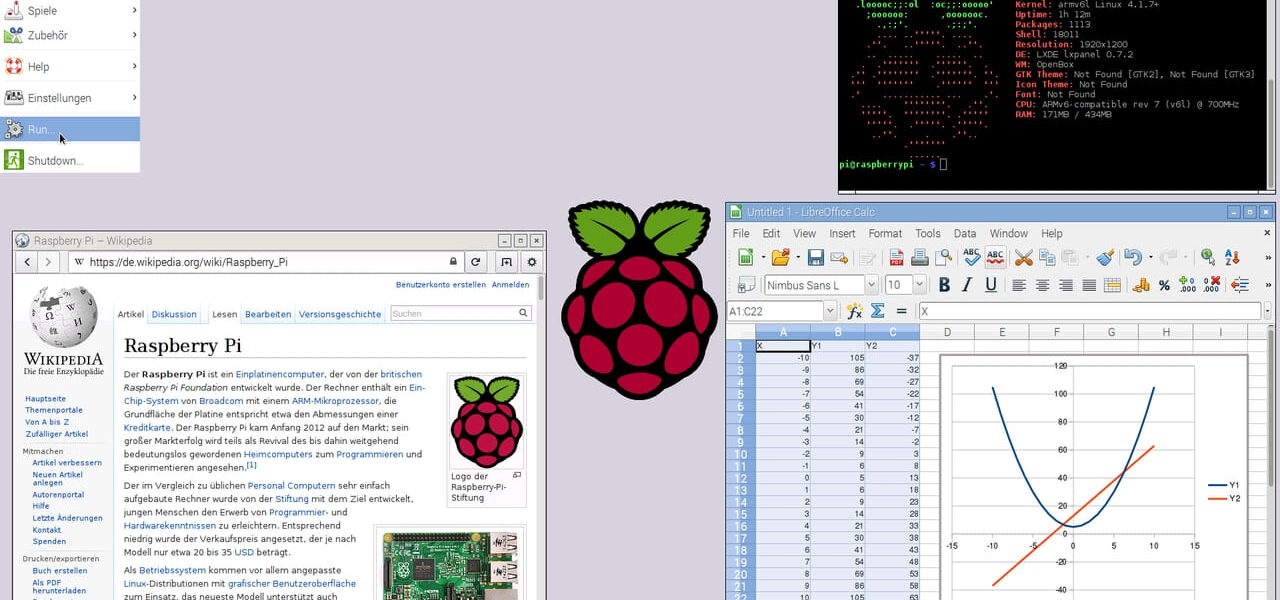This screenshot has height=600, width=1280.
Task: Open the Data menu in Calc
Action: click(965, 233)
